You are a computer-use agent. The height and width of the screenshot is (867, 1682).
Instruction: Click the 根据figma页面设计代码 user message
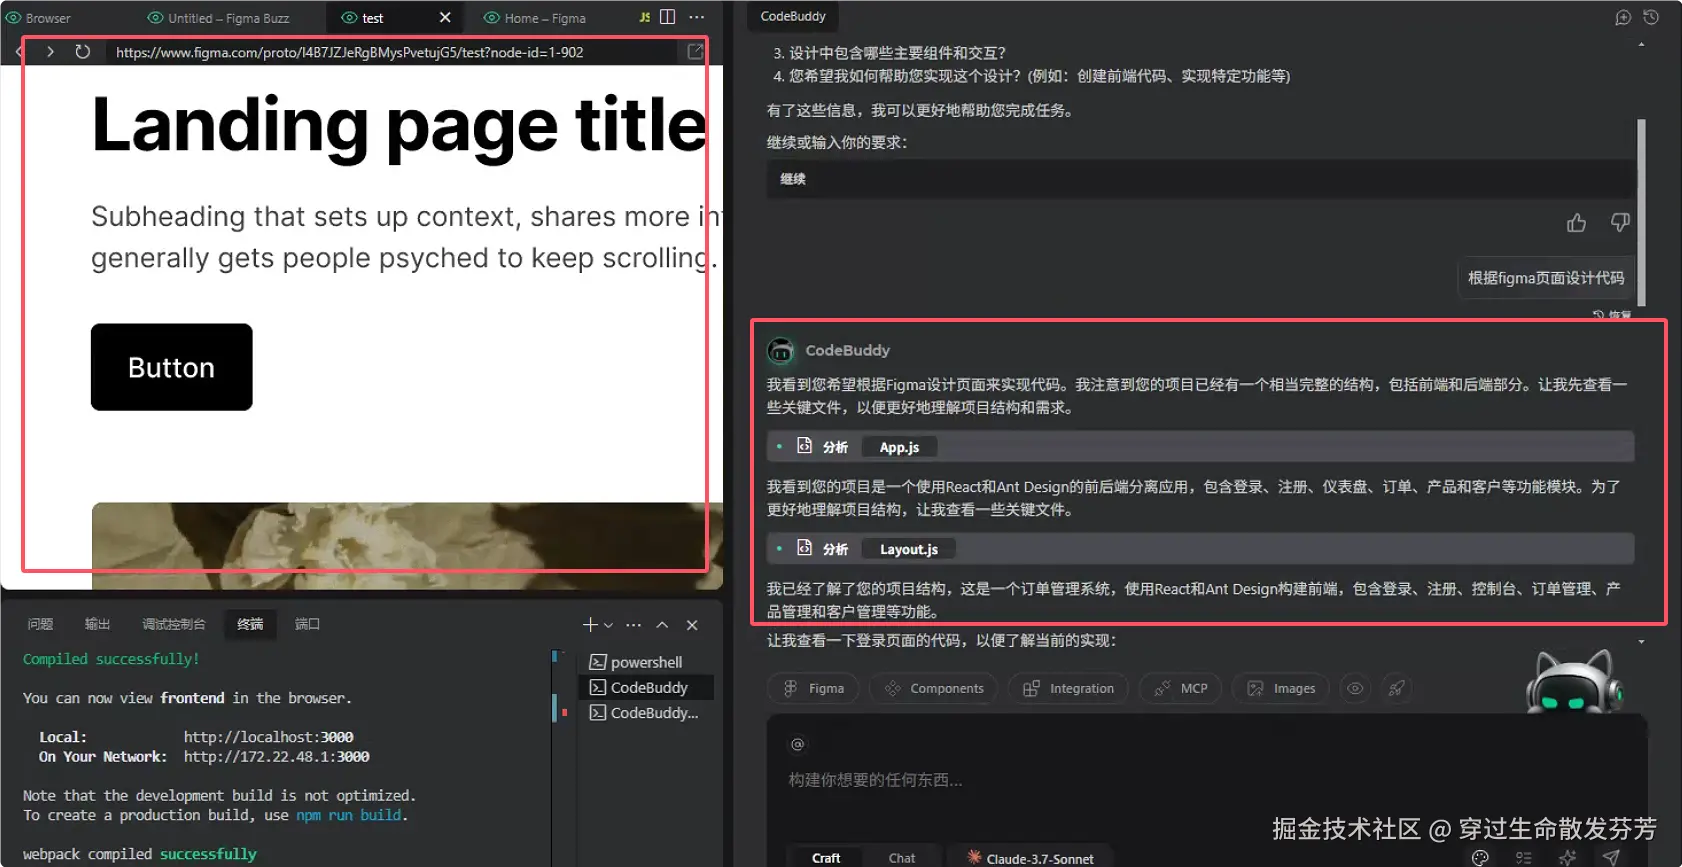click(1546, 278)
